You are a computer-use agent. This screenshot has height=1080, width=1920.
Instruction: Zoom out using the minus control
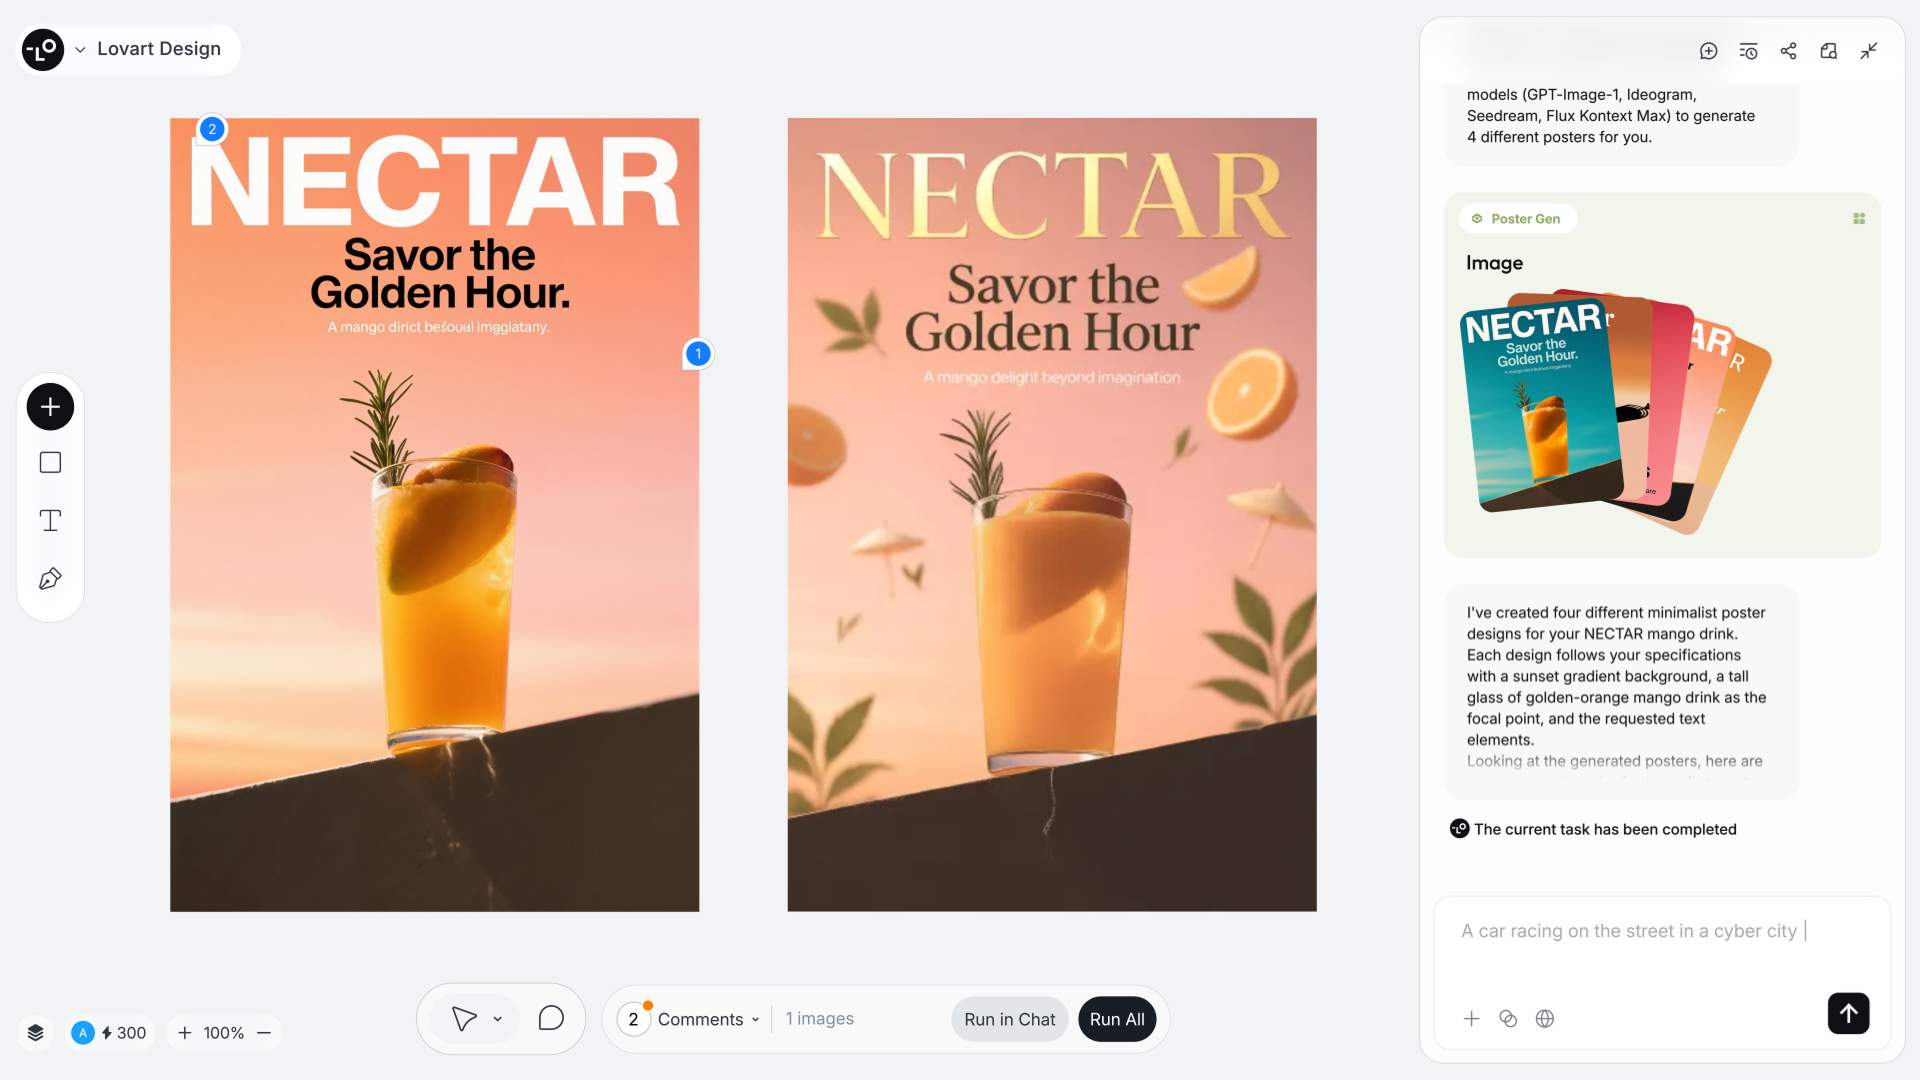pos(264,1033)
